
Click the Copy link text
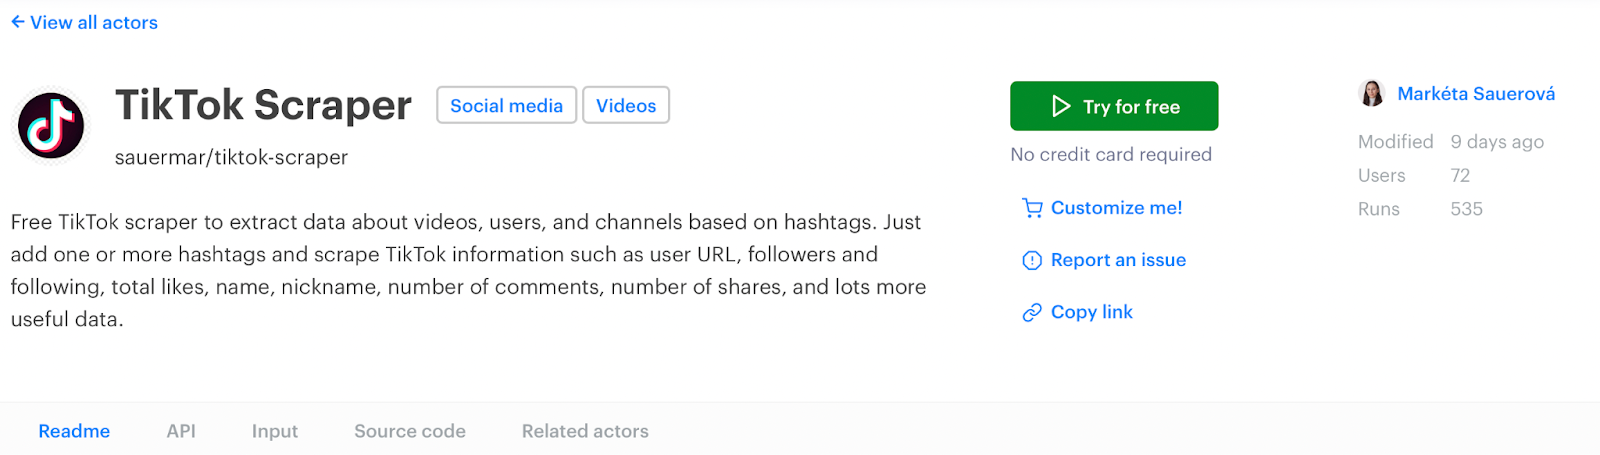click(x=1092, y=312)
